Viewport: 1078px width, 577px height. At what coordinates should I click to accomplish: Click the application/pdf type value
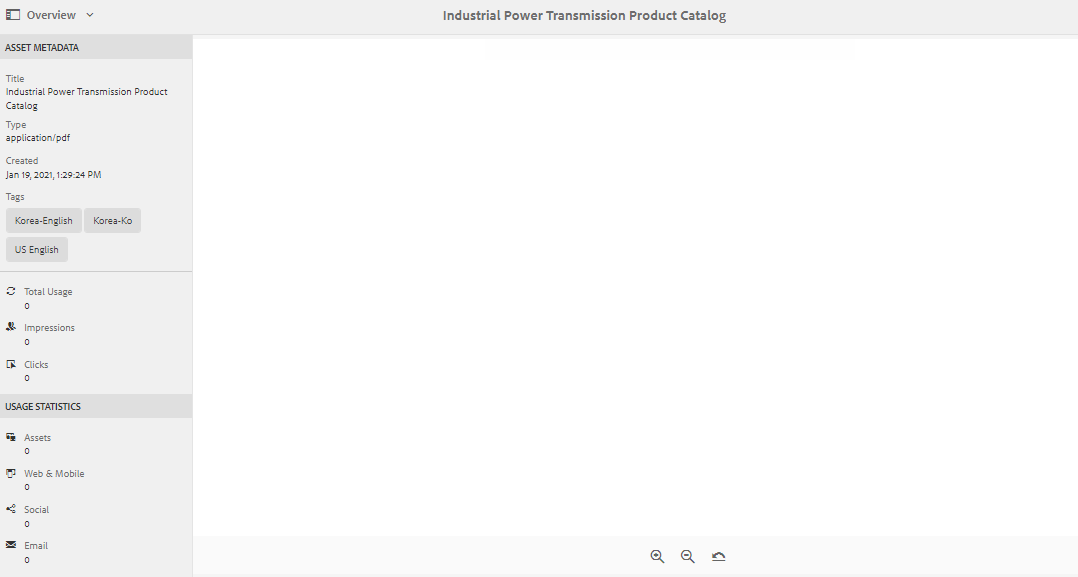point(37,137)
